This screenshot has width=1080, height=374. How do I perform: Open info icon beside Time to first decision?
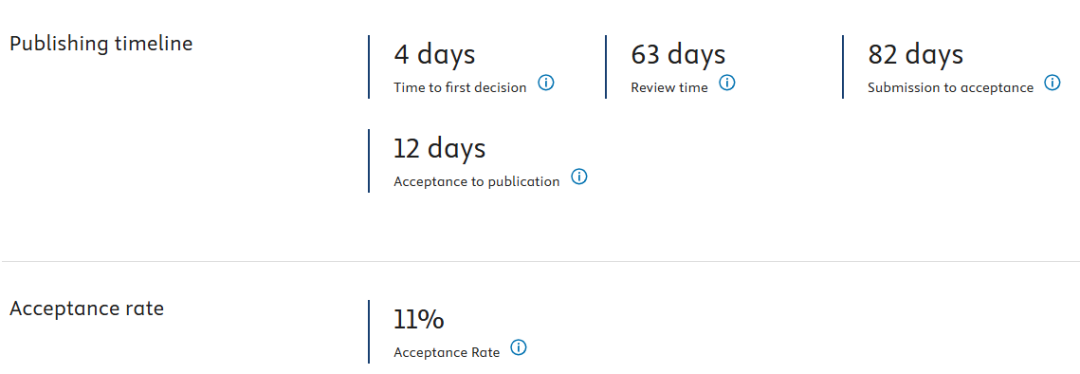tap(546, 84)
